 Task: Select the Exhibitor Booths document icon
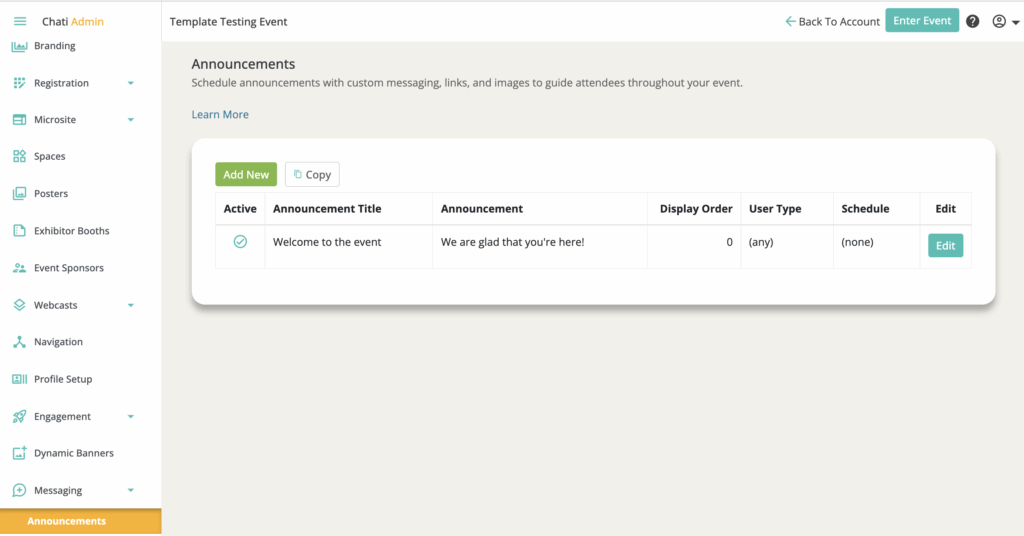(x=19, y=231)
